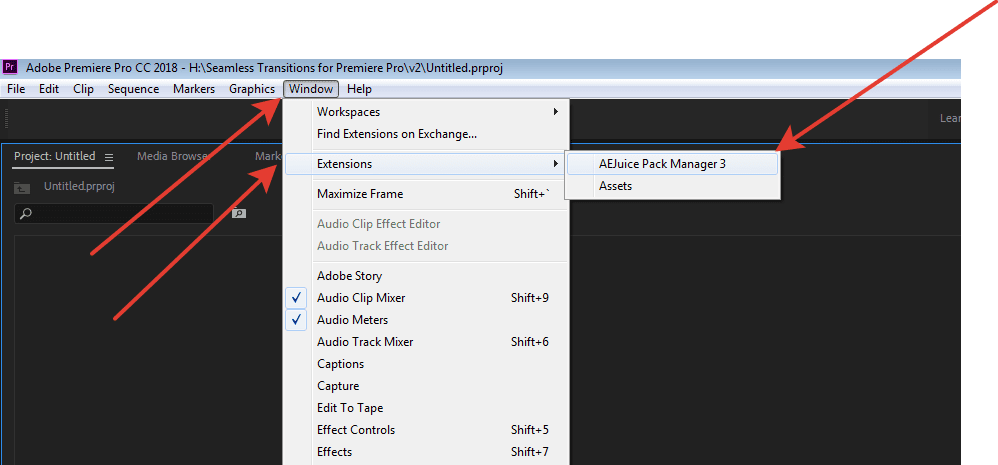Click the bin folder icon
This screenshot has width=998, height=465.
(22, 187)
